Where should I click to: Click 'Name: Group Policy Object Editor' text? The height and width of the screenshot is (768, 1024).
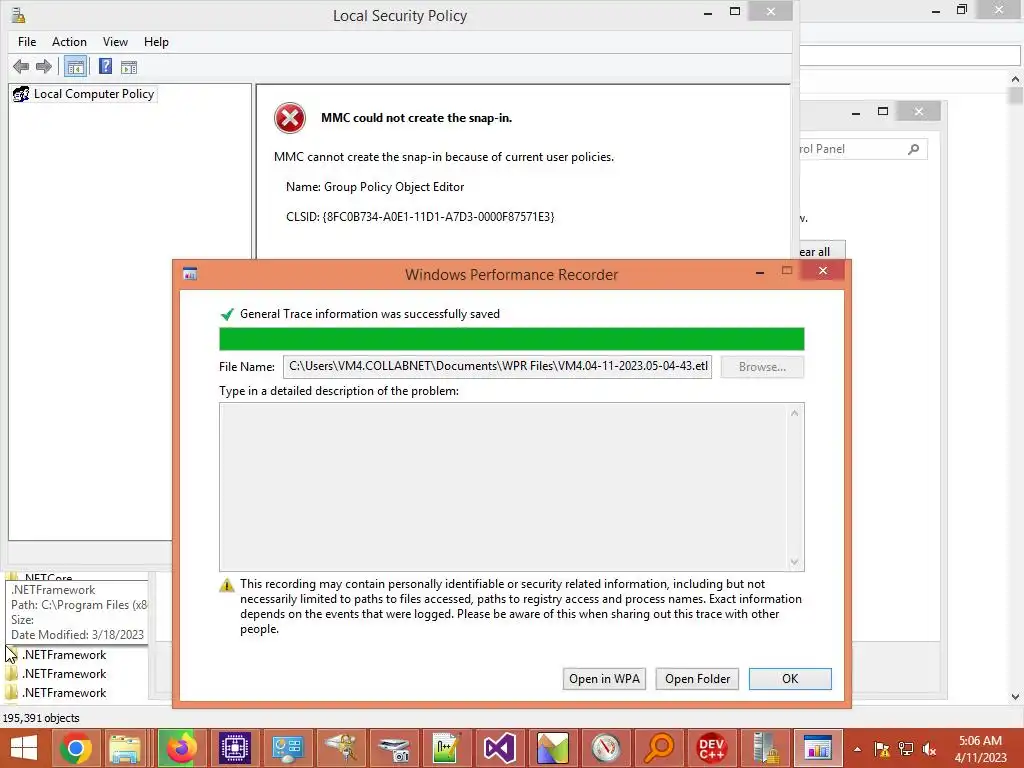pos(375,187)
